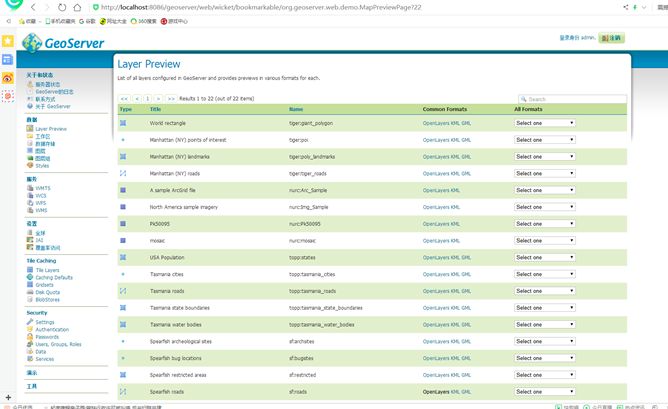
Task: Go back with the browser back arrow
Action: click(x=33, y=7)
